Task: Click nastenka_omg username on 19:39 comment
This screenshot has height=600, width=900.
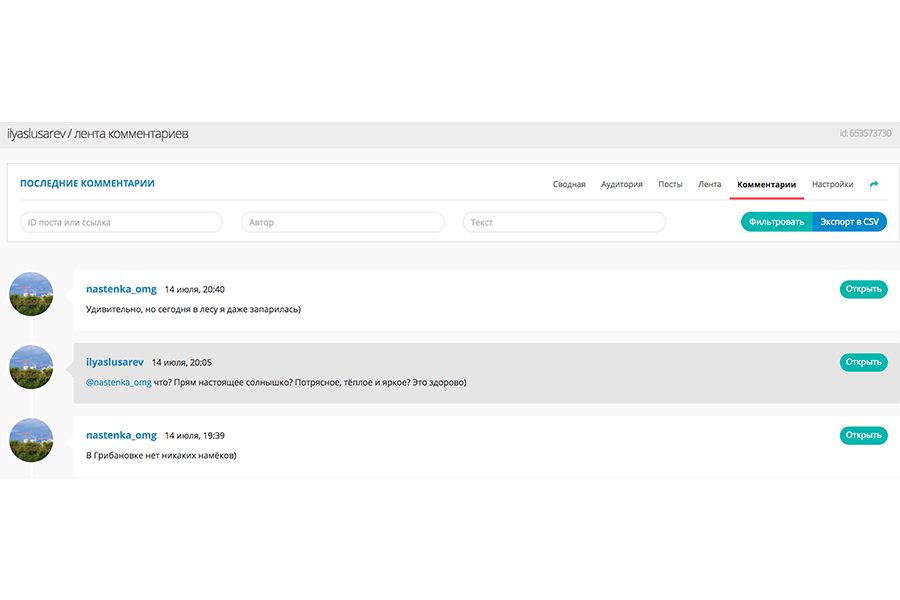Action: pos(121,435)
